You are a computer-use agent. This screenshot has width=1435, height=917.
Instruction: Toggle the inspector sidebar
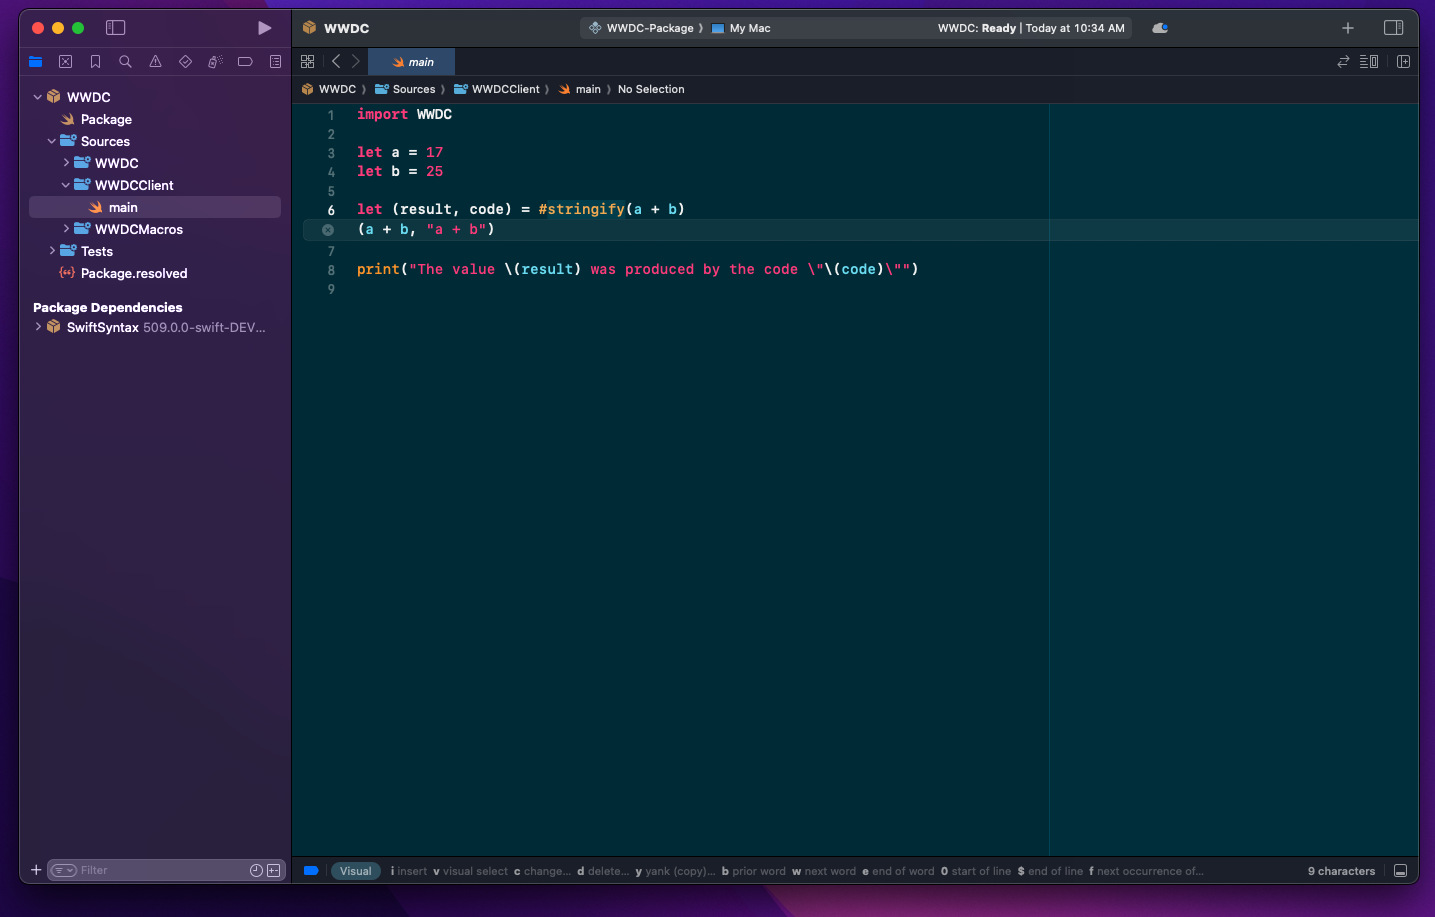pyautogui.click(x=1393, y=28)
